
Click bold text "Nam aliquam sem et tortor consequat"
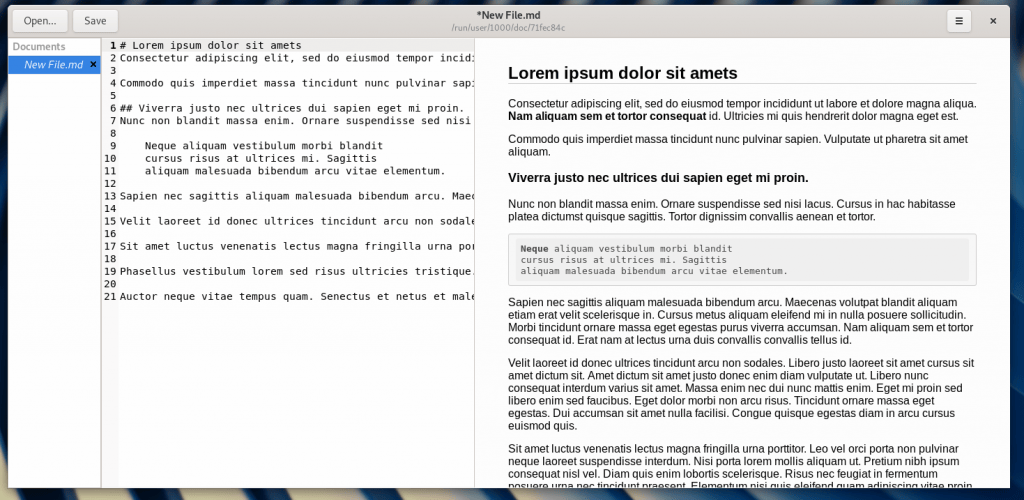point(606,116)
